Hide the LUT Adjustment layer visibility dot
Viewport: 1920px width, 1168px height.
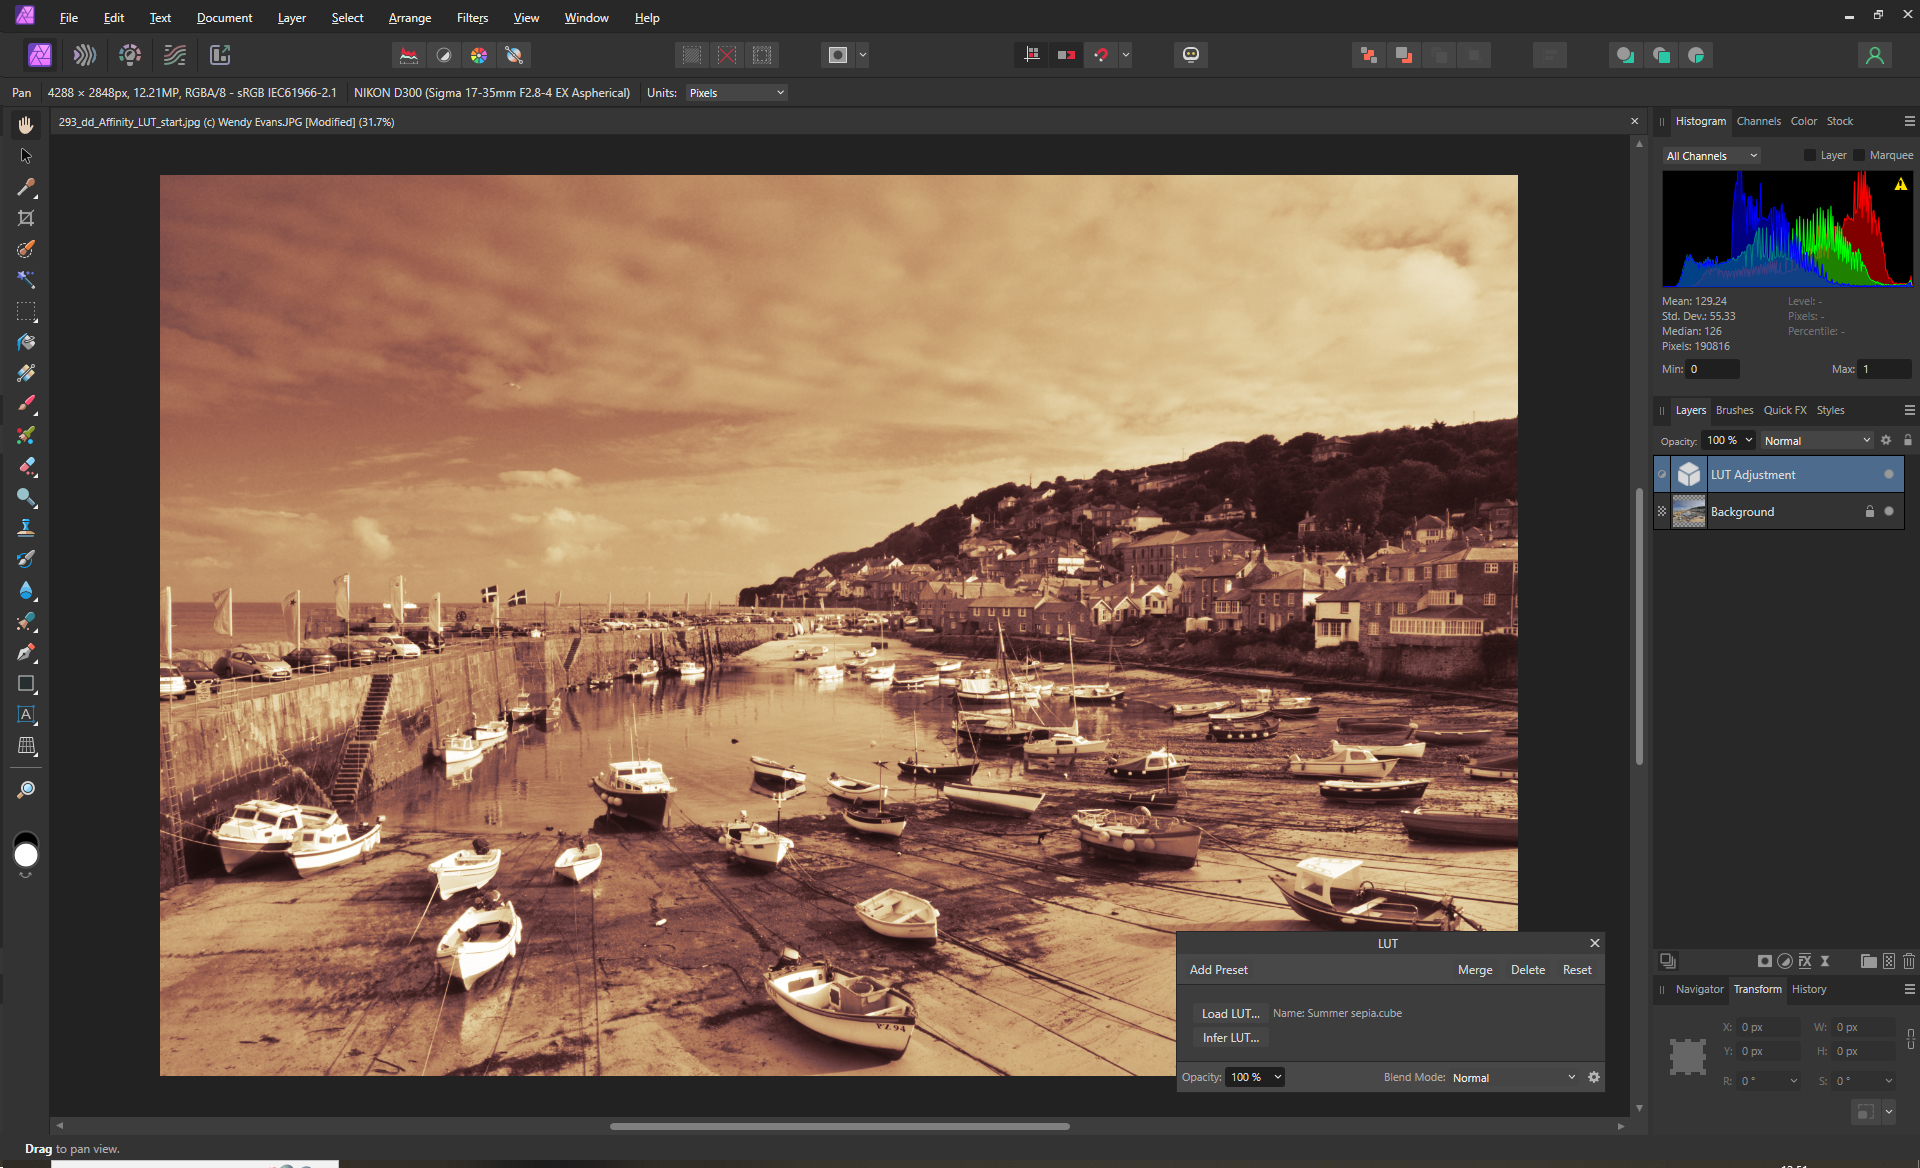coord(1889,475)
